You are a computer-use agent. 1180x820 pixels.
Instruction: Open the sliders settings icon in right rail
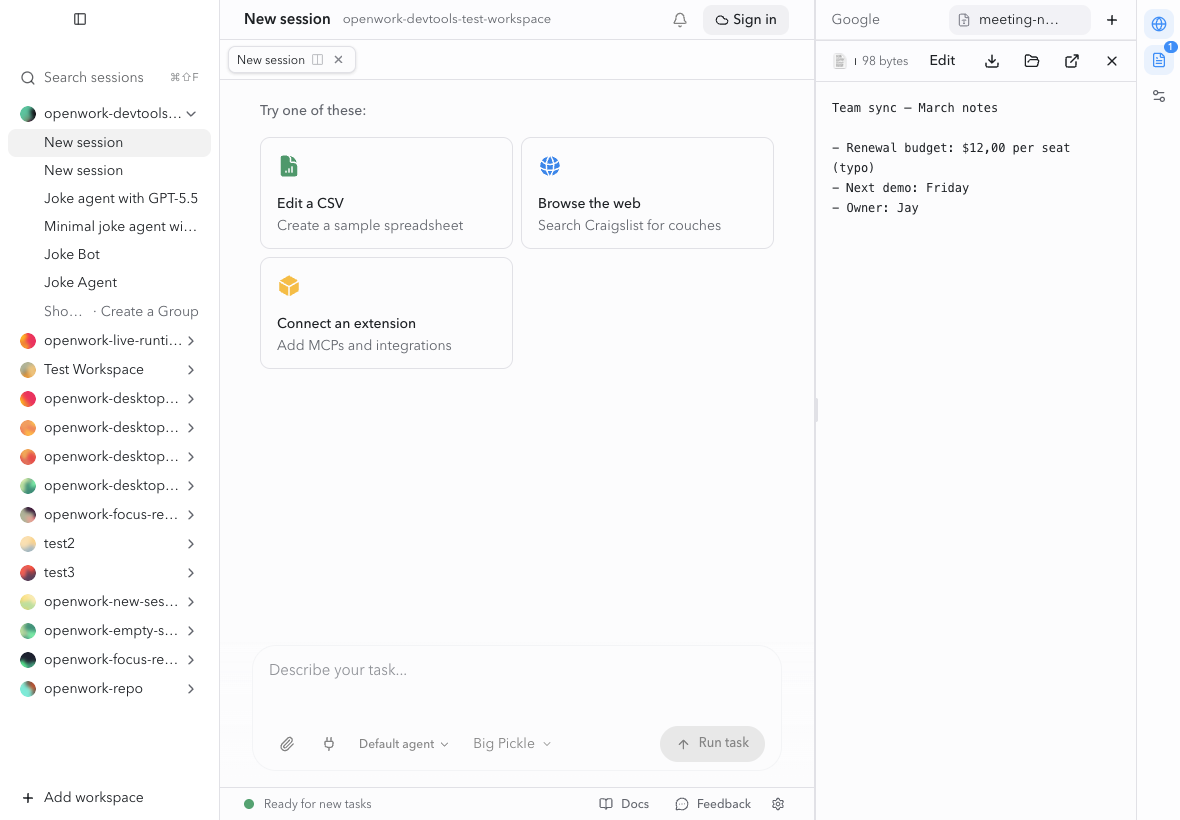point(1159,96)
